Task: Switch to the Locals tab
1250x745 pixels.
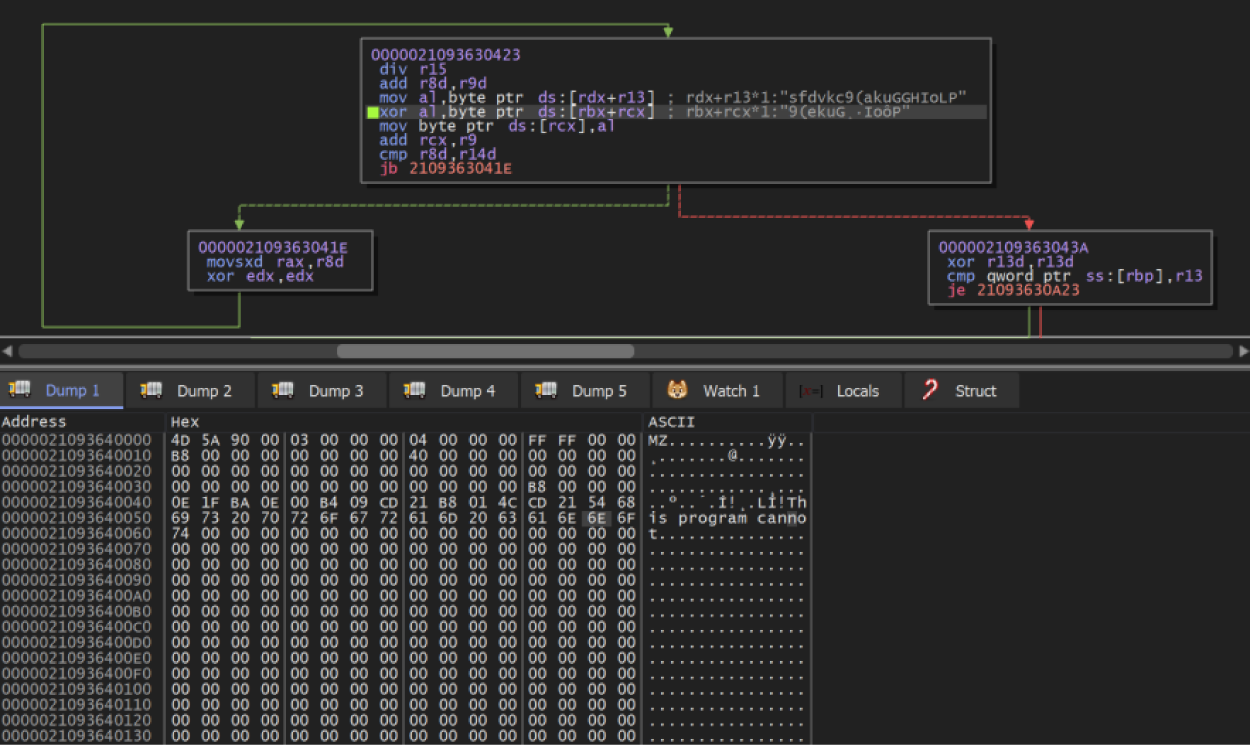Action: pyautogui.click(x=843, y=391)
